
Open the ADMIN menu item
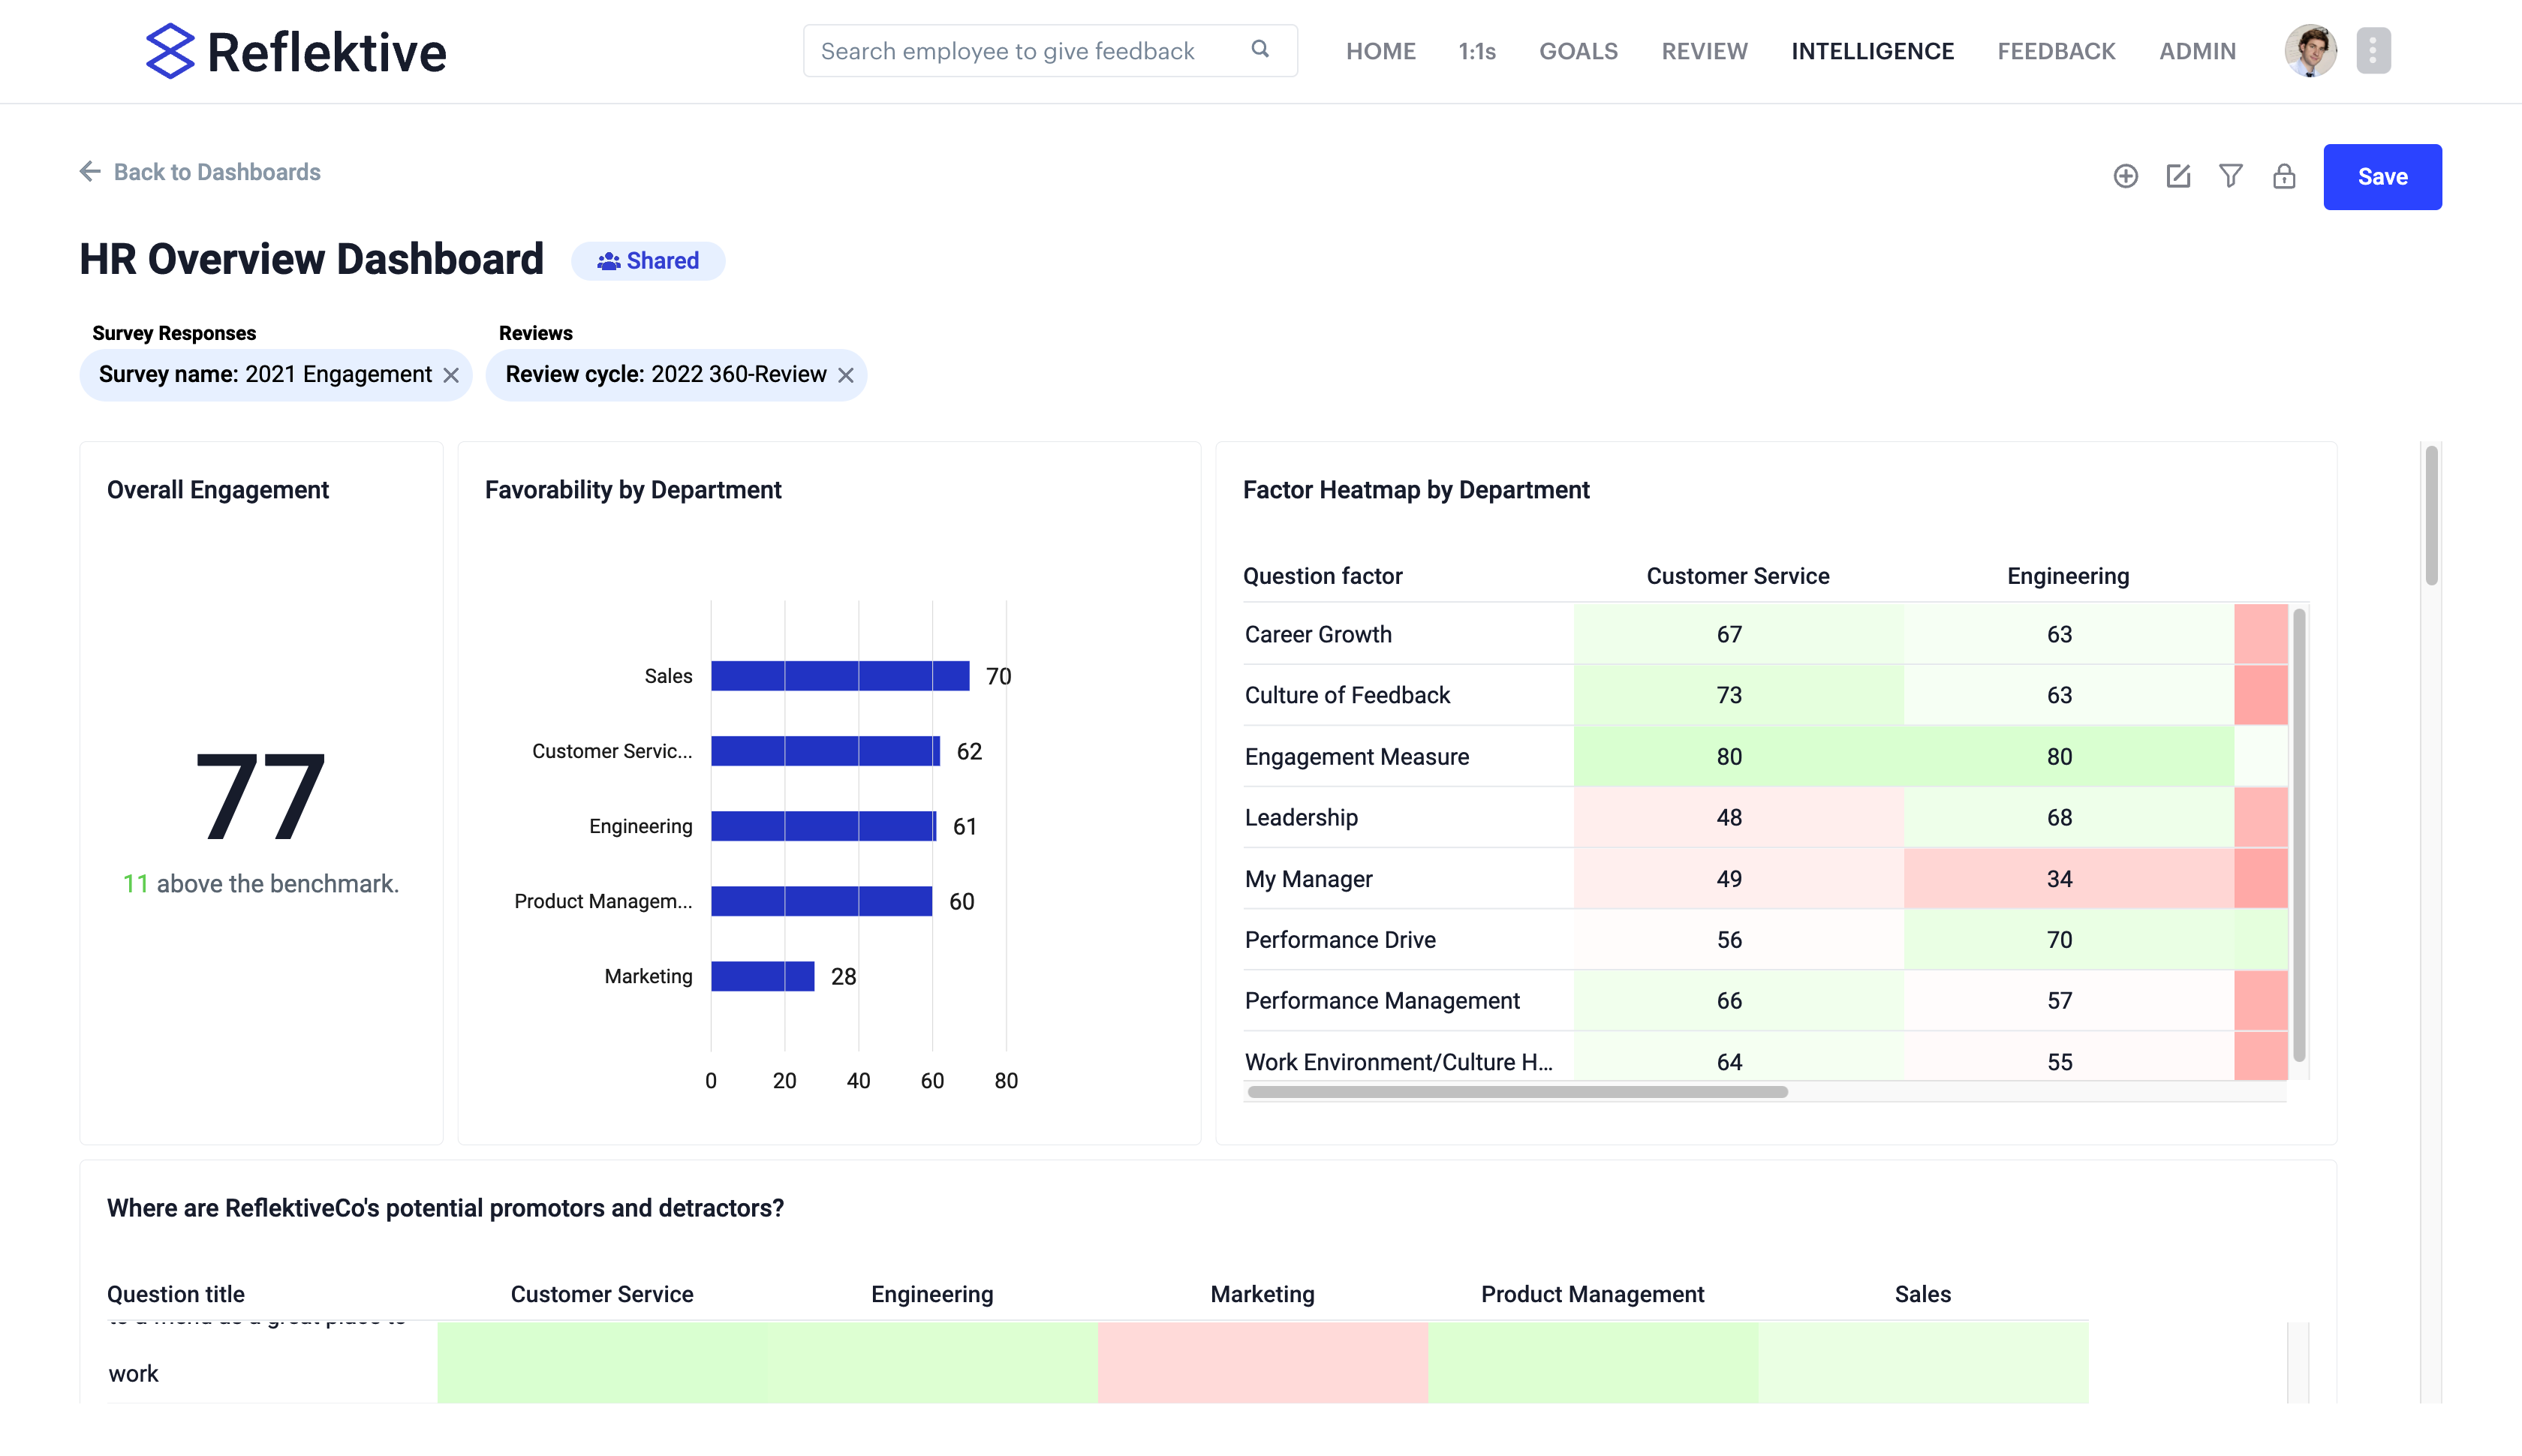coord(2197,51)
